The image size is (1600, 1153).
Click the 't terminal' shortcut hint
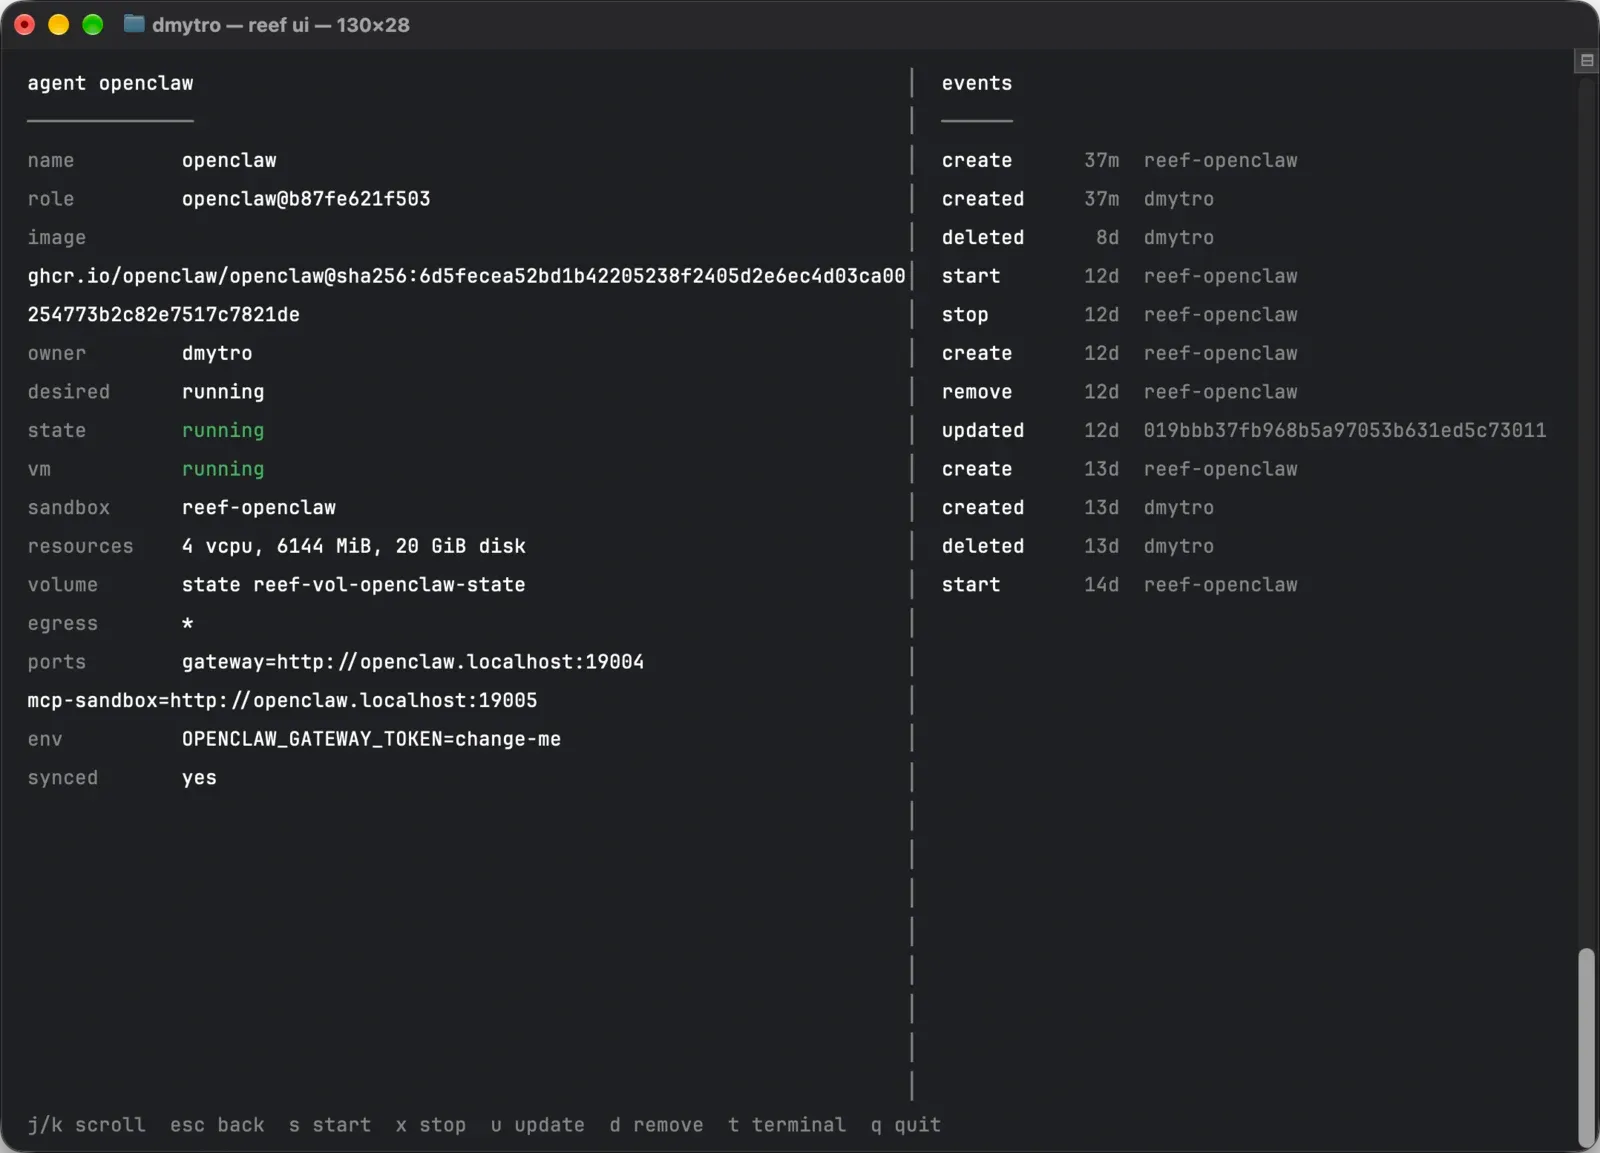pos(787,1125)
